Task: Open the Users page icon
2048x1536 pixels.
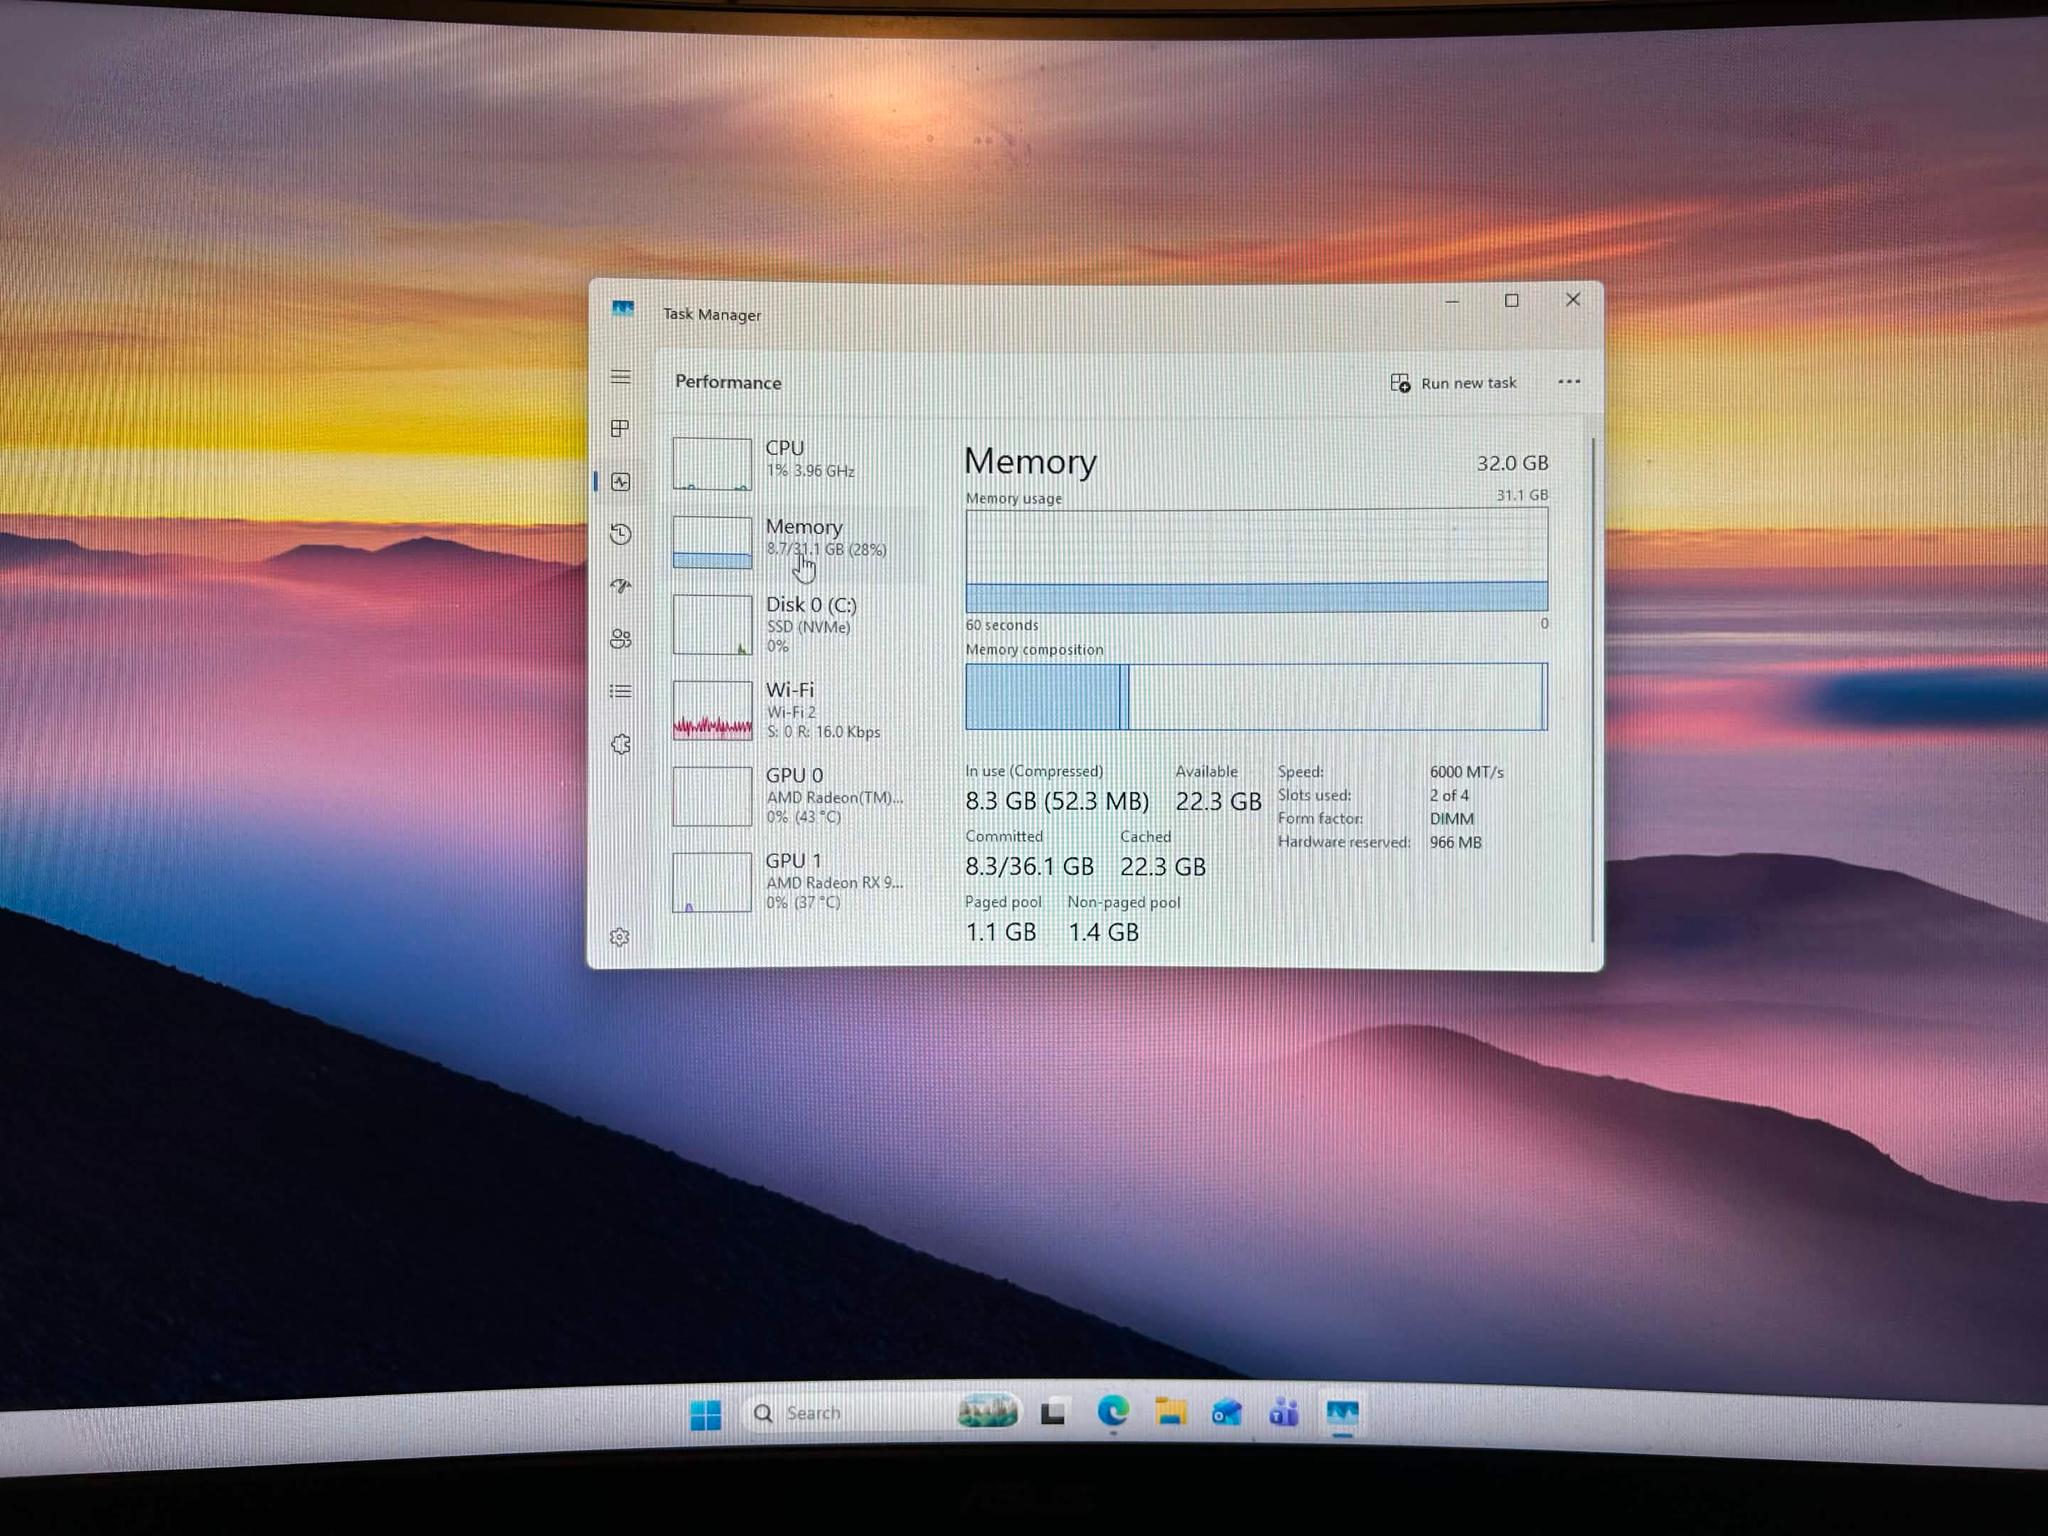Action: point(621,639)
